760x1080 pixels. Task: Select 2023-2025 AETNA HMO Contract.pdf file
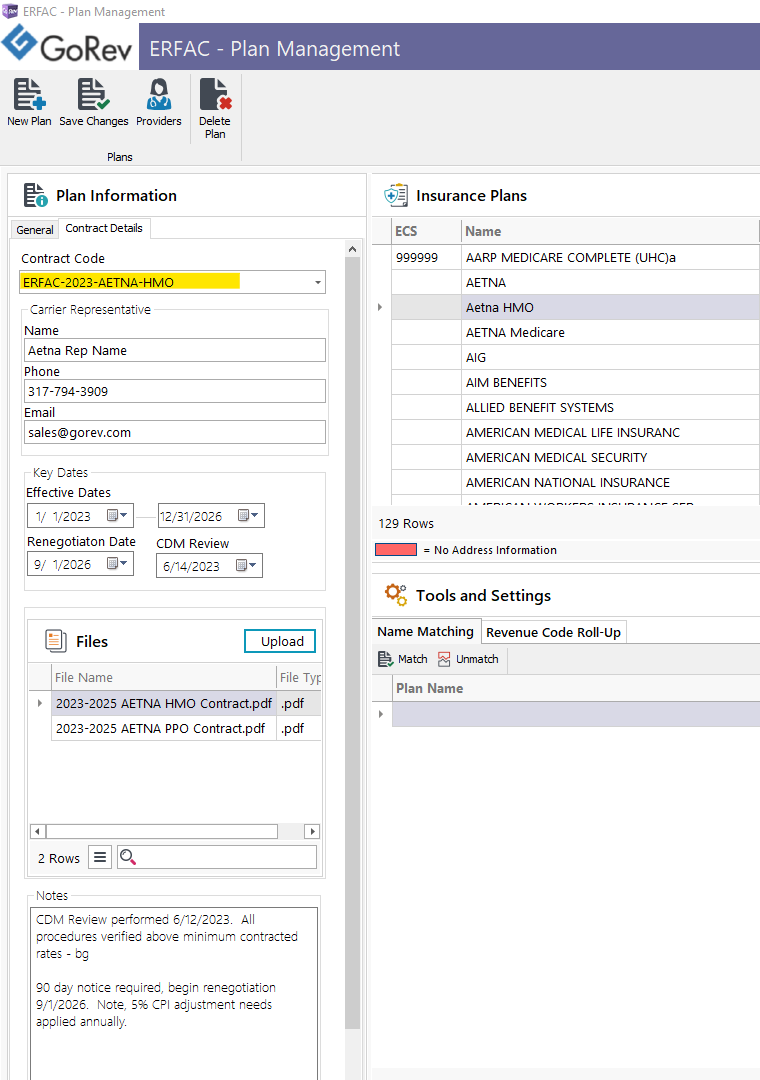[163, 703]
